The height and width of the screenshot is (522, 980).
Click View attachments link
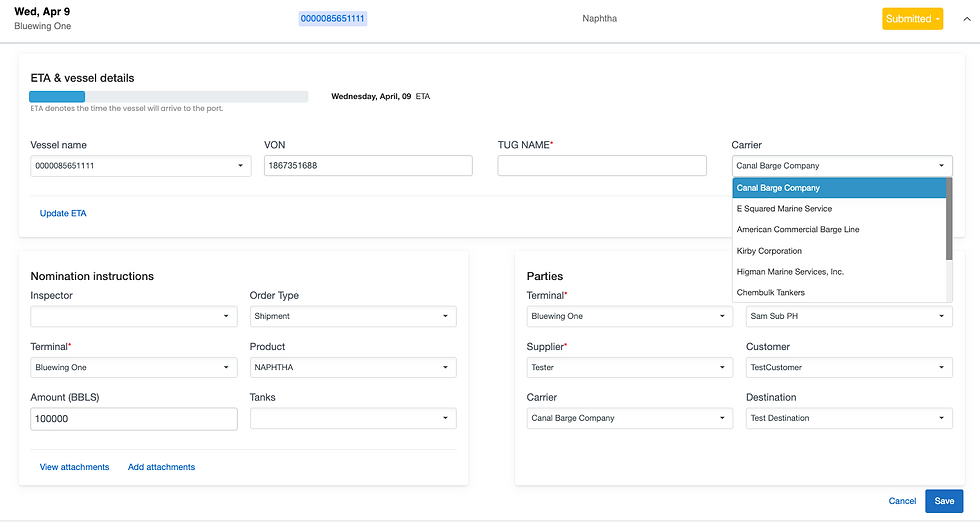point(74,467)
